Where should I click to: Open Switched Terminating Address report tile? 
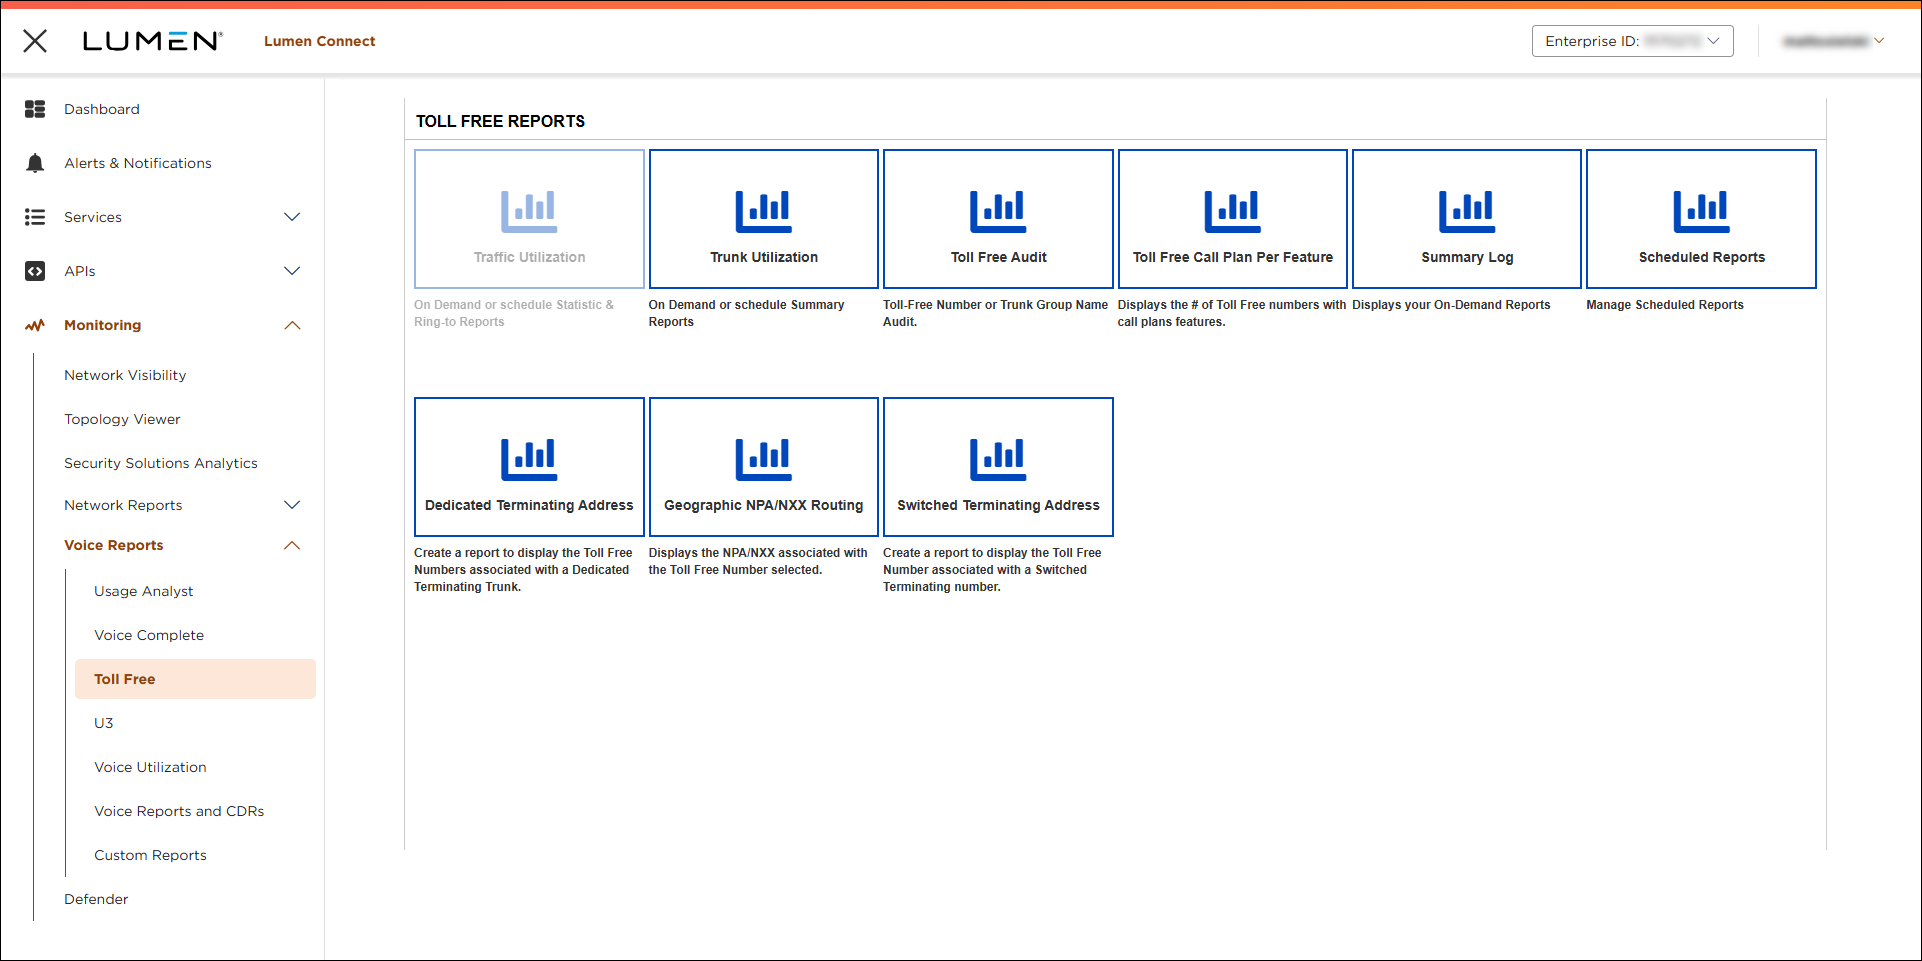click(997, 467)
